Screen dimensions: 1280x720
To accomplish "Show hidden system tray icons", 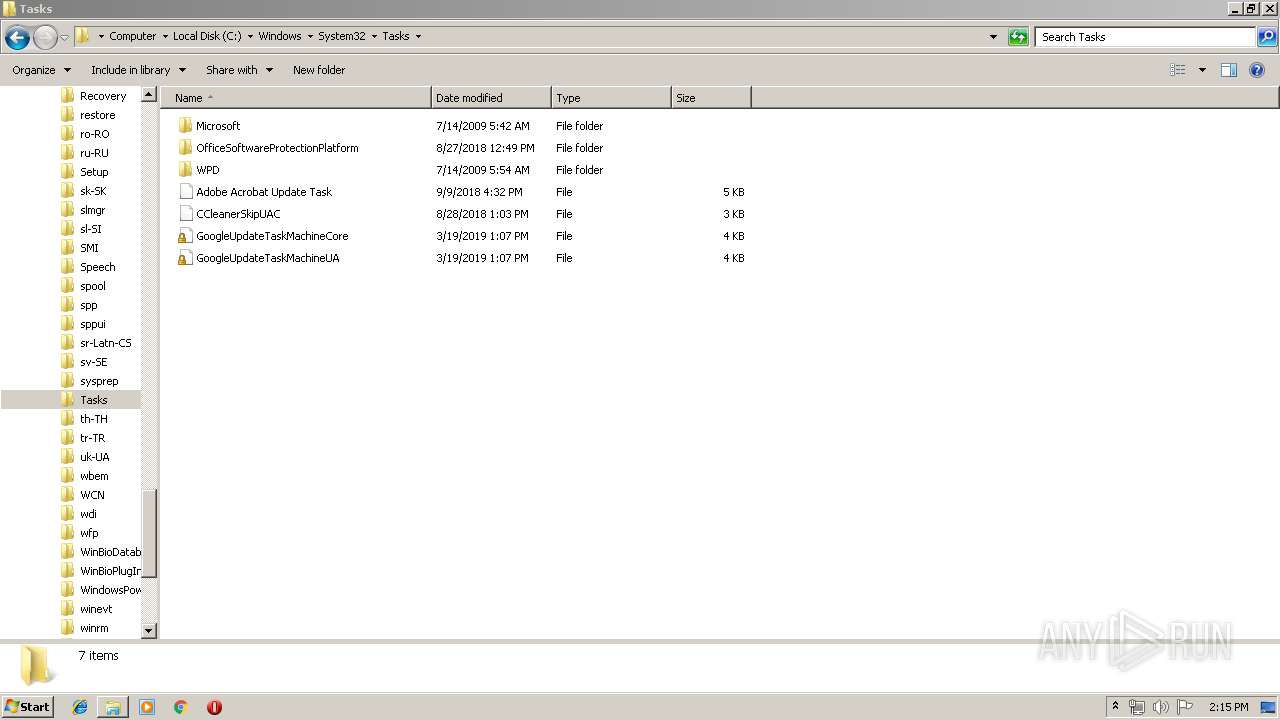I will click(x=1116, y=707).
